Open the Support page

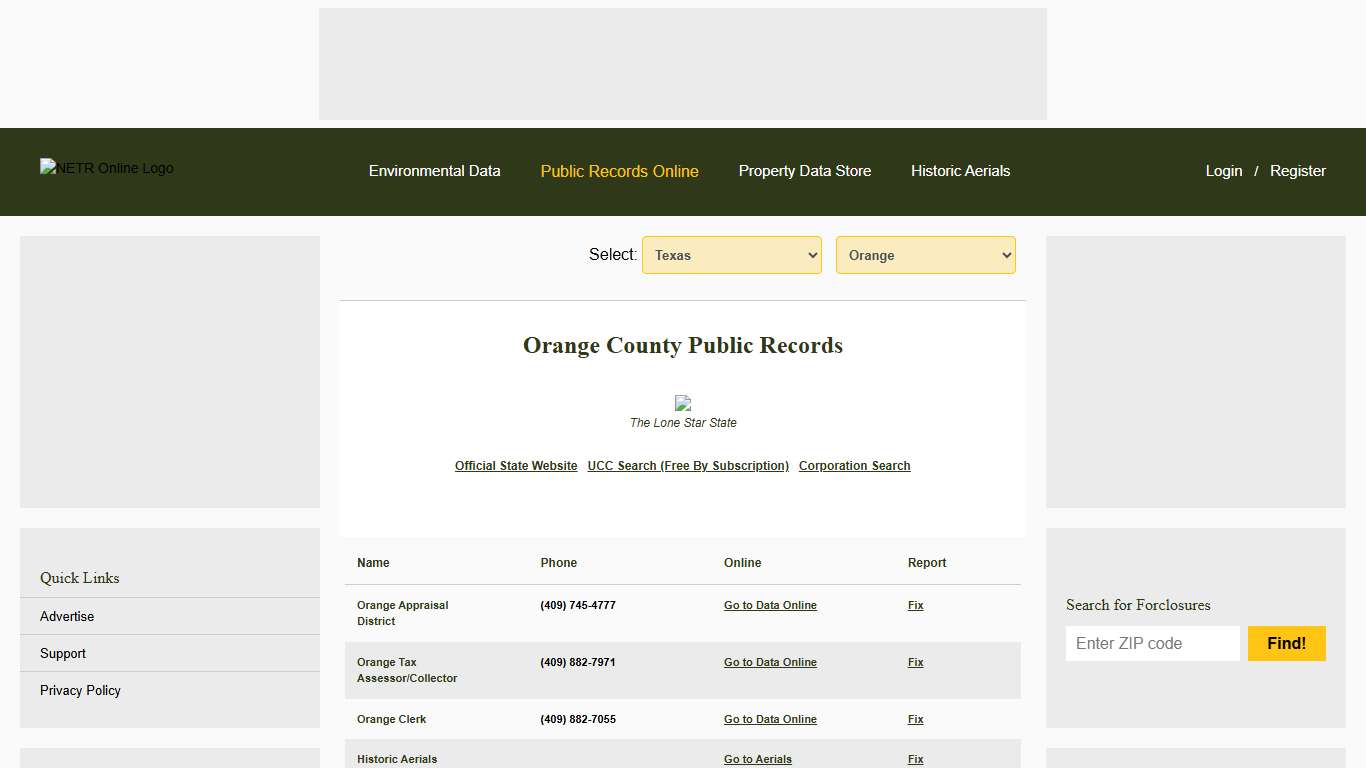click(62, 653)
